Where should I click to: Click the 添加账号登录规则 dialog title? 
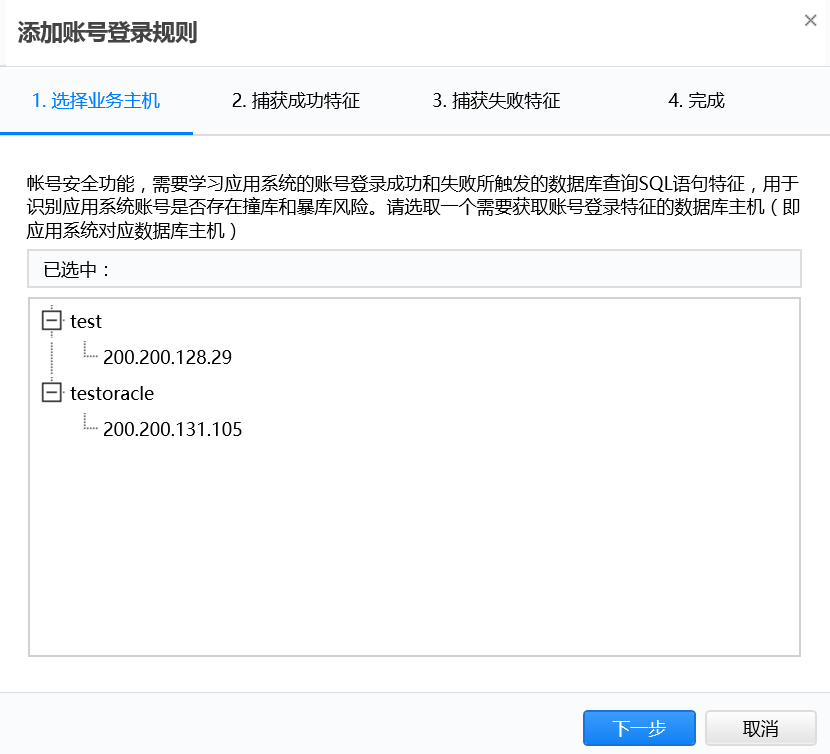click(107, 33)
